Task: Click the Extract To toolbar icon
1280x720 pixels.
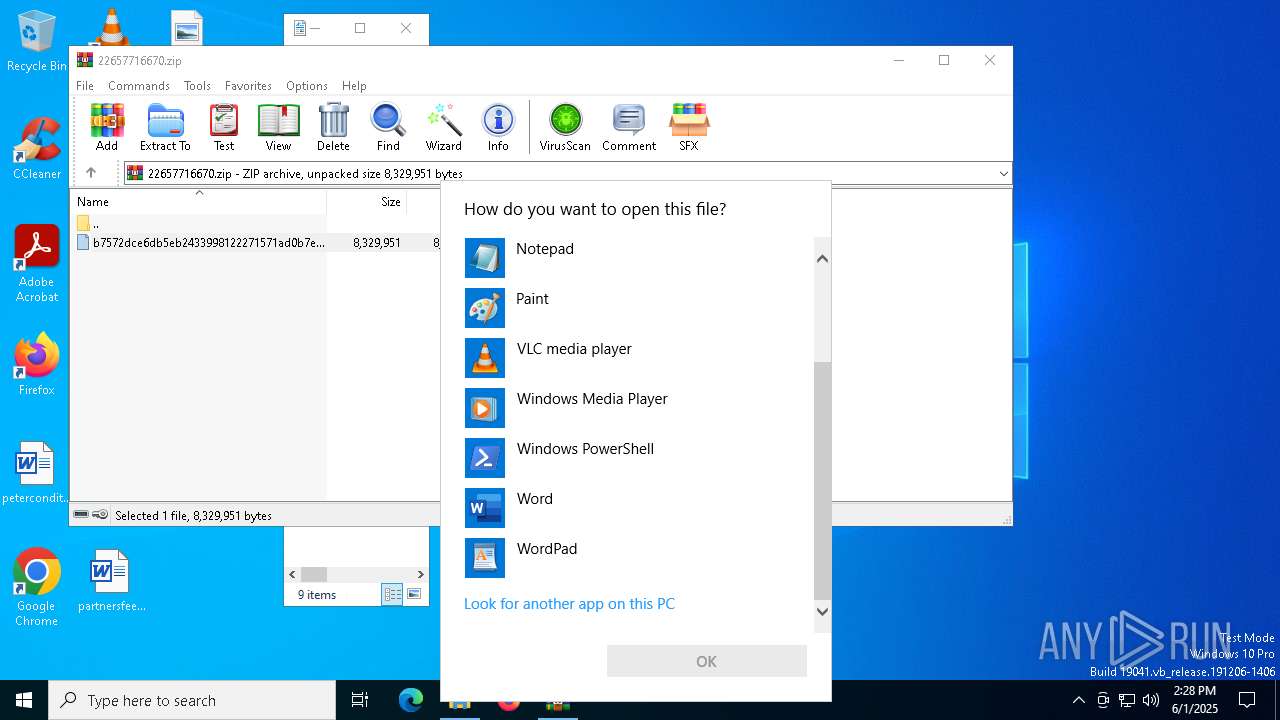Action: click(165, 127)
